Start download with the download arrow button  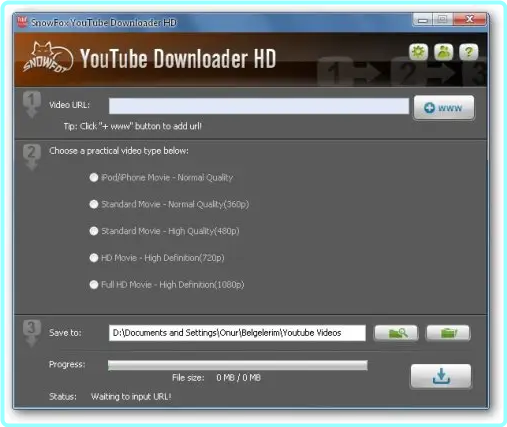[x=441, y=376]
